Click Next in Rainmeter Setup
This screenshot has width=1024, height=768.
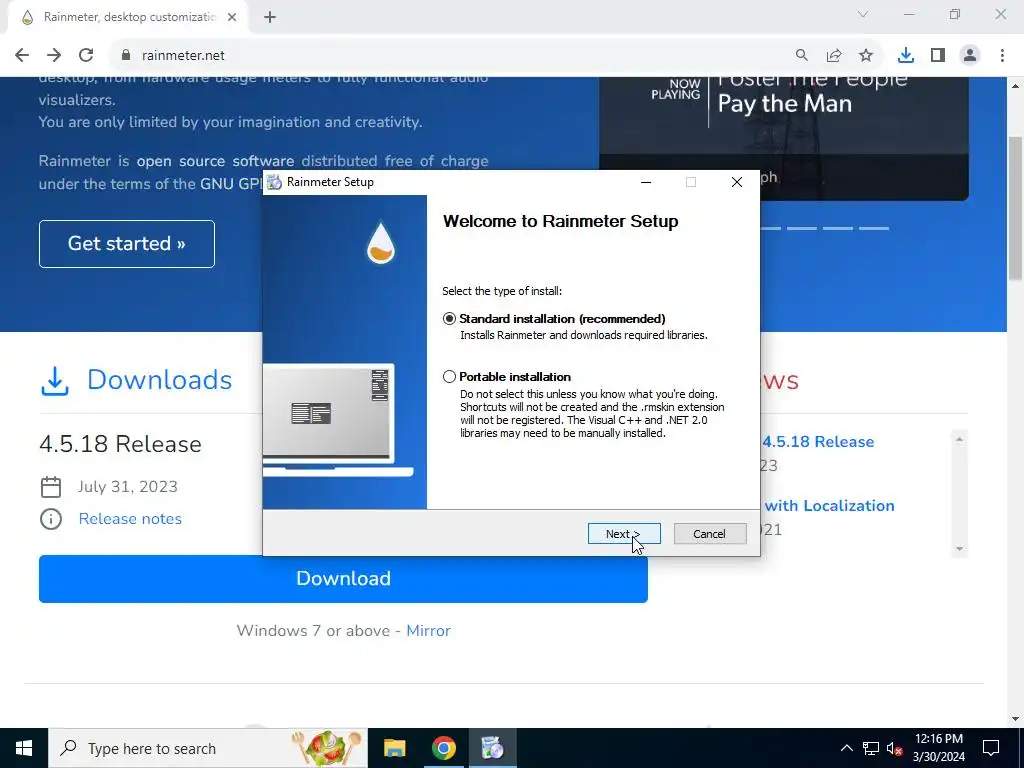pyautogui.click(x=624, y=534)
